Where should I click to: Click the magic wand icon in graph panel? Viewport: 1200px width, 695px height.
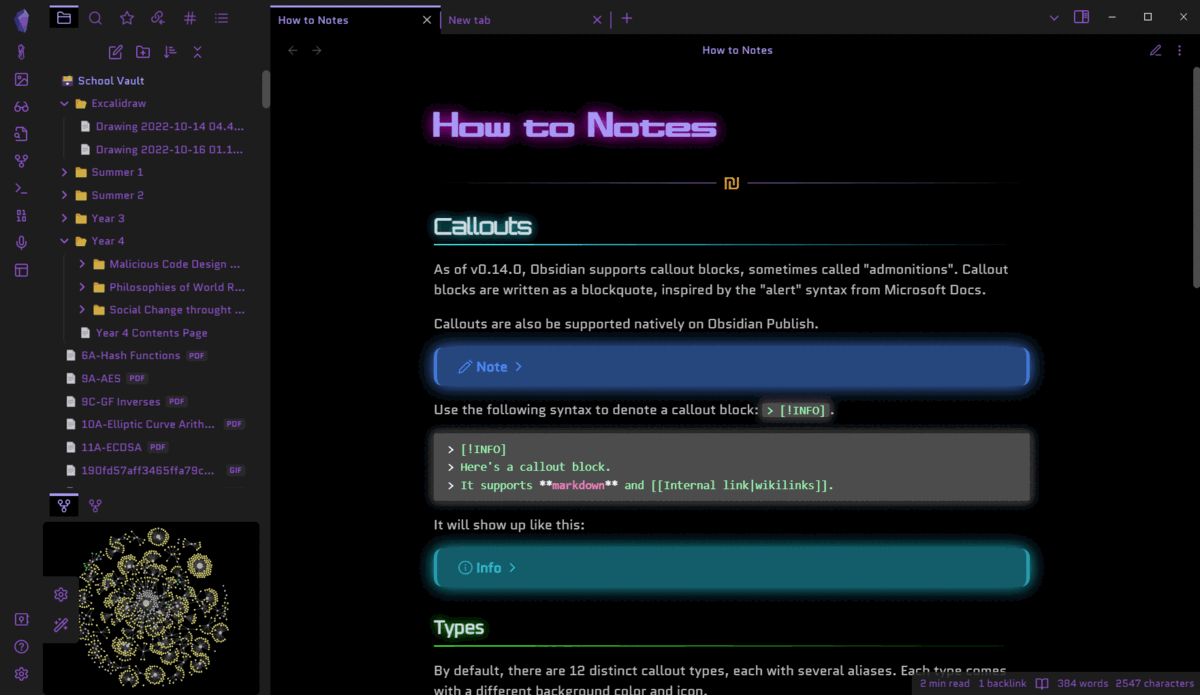(x=61, y=625)
